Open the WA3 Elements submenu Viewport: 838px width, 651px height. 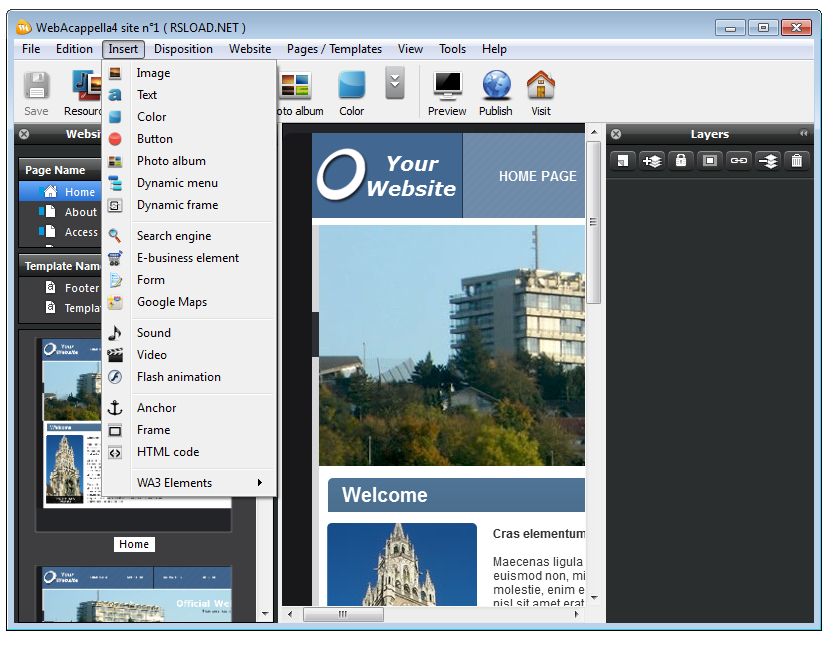click(190, 483)
